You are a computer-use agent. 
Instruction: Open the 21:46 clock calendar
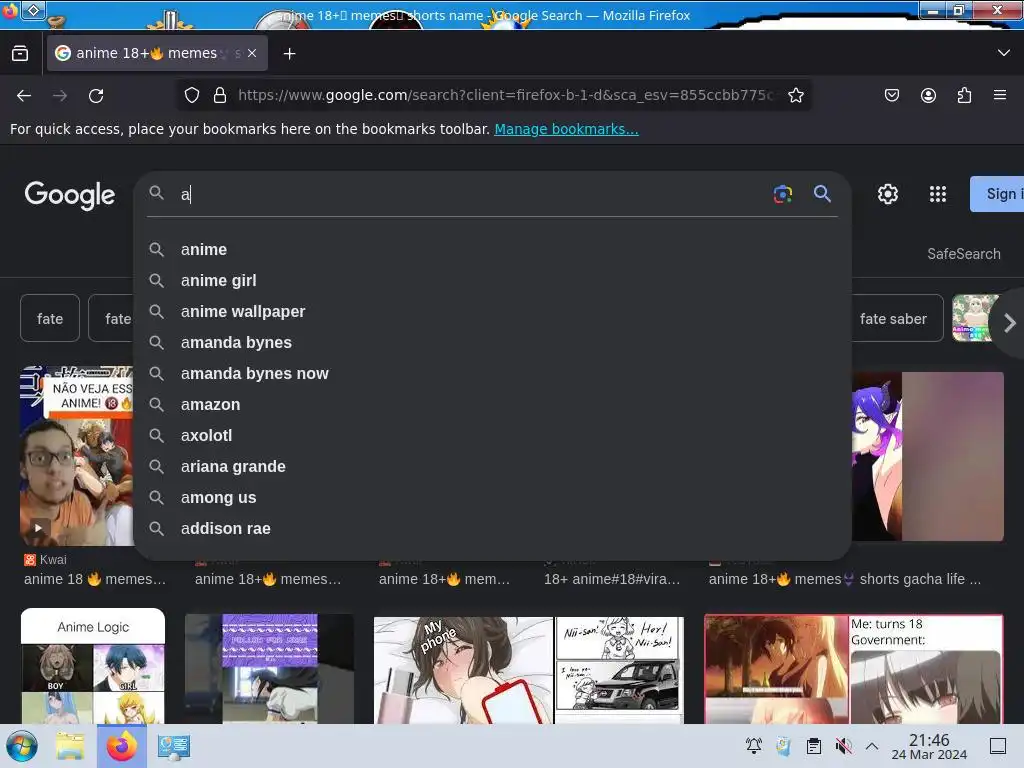click(929, 746)
